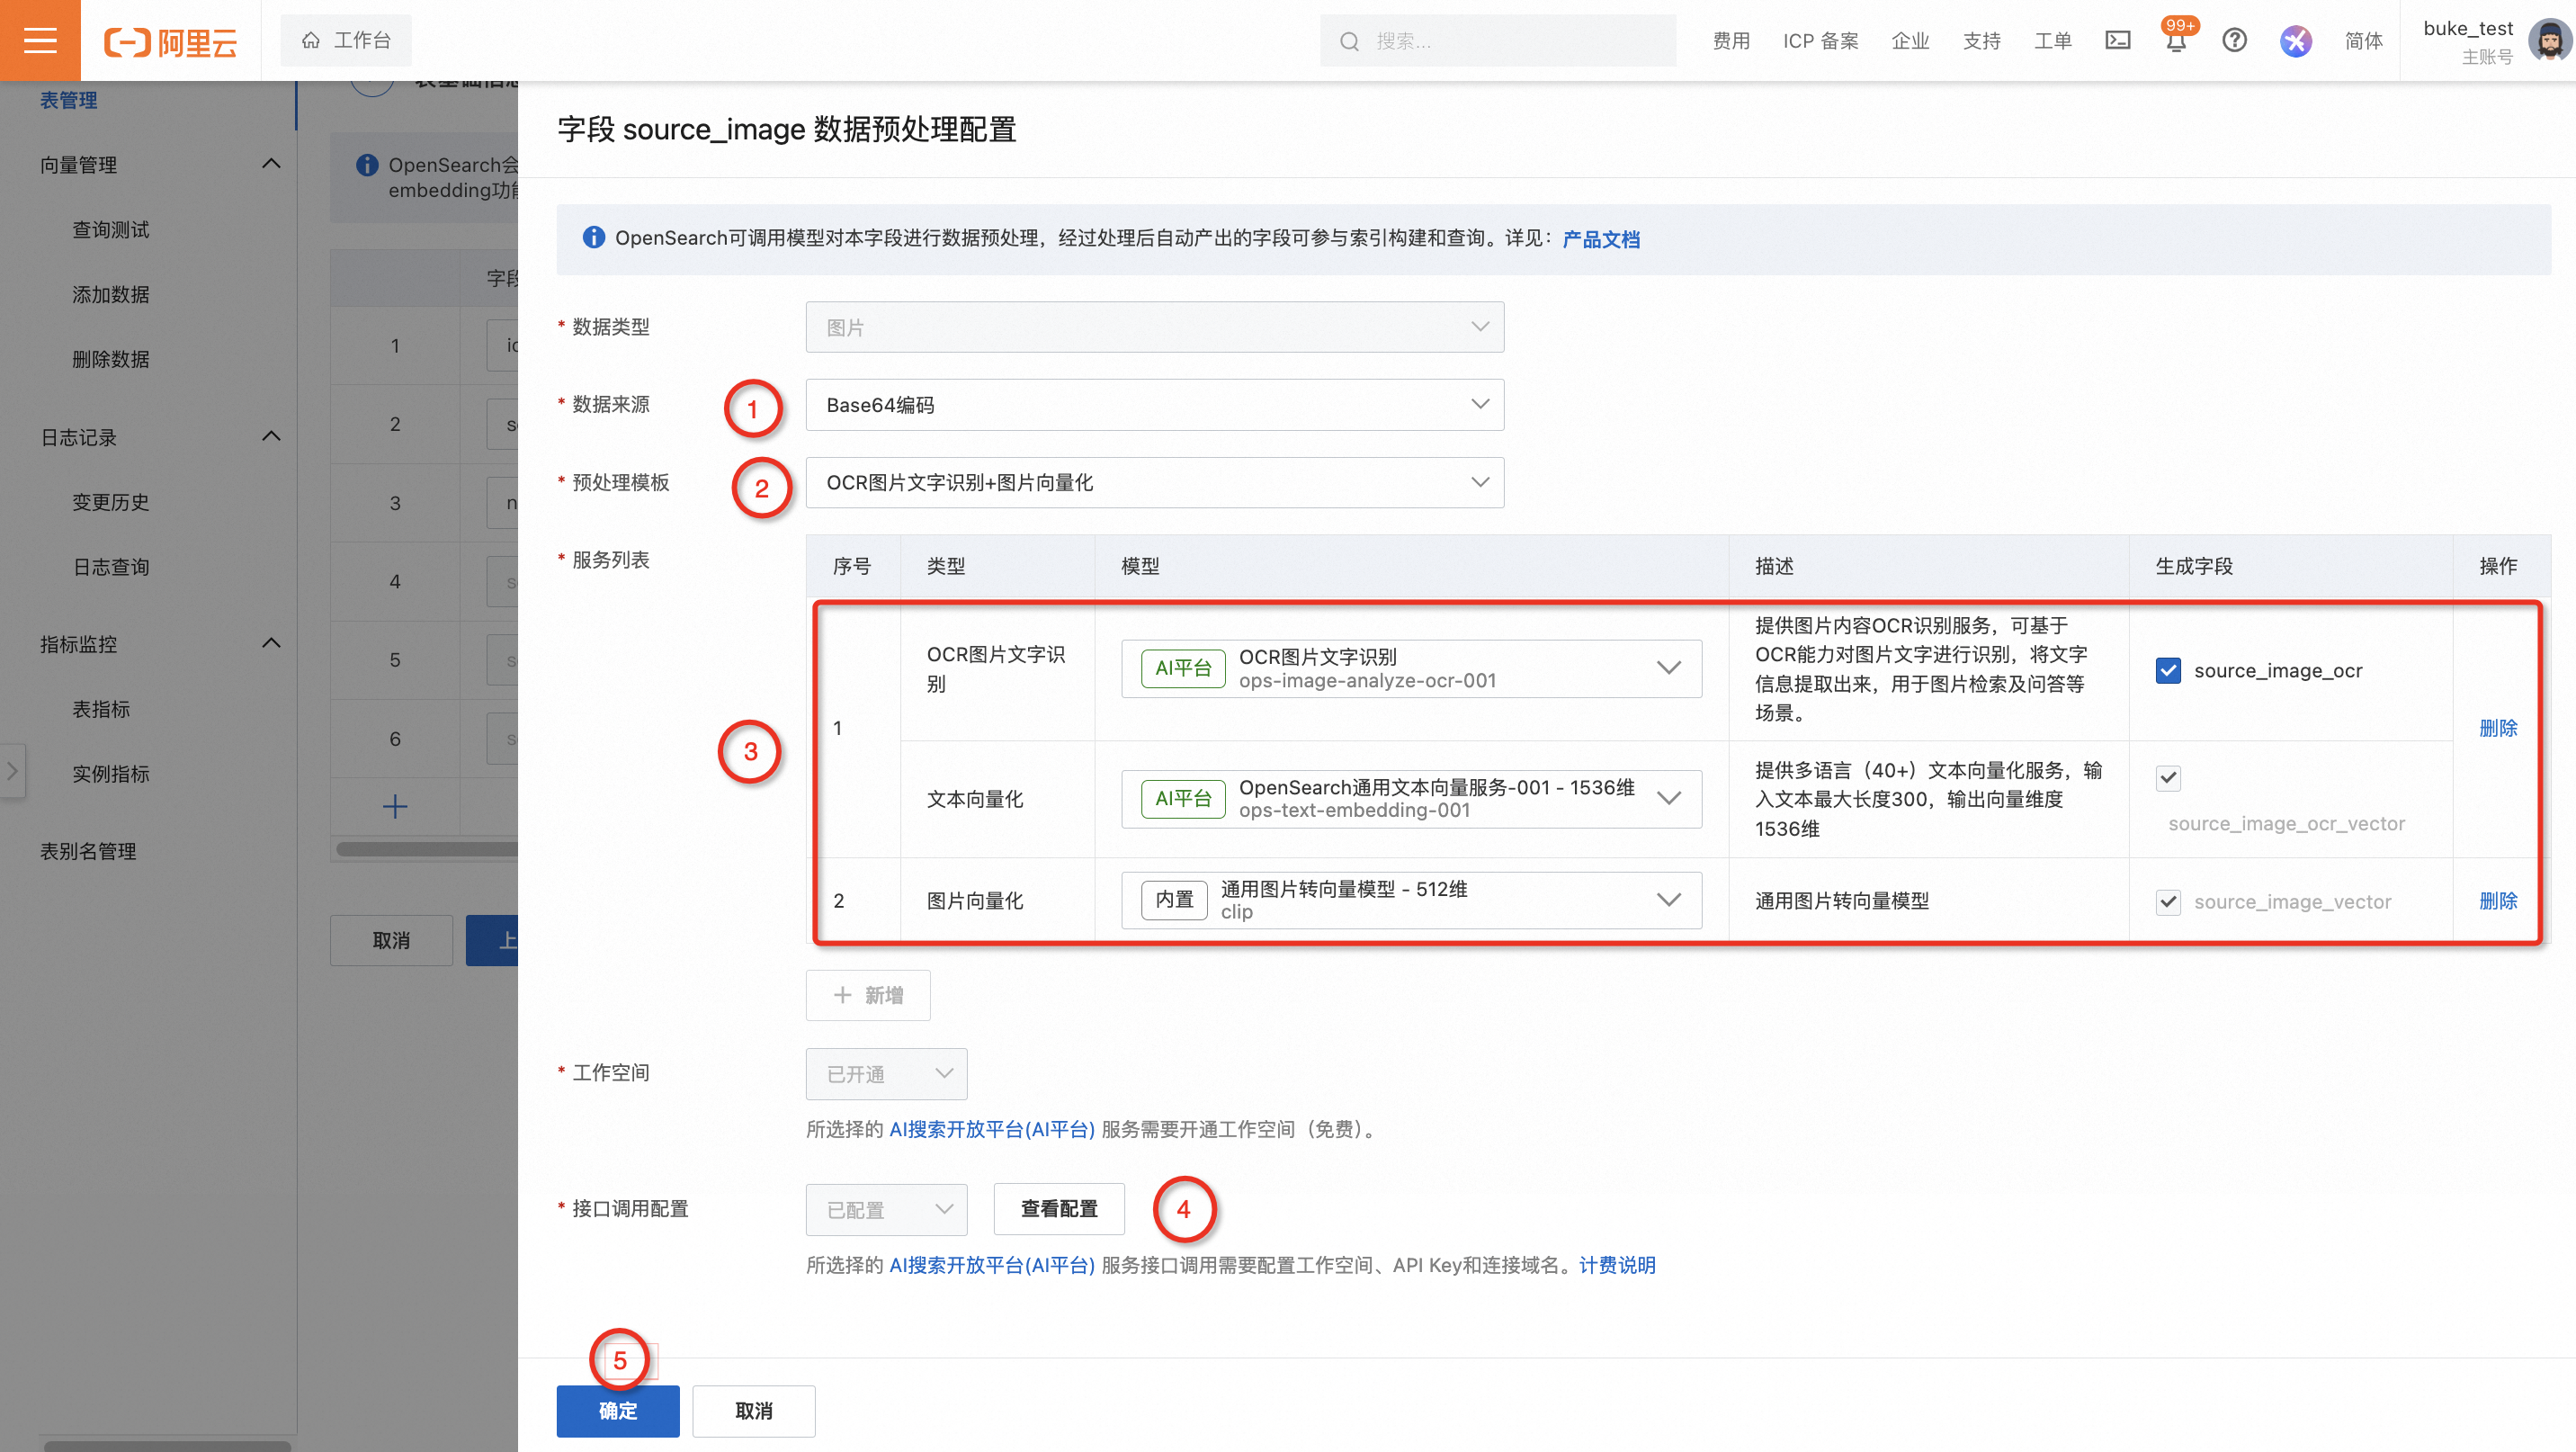Viewport: 2576px width, 1452px height.
Task: Click the table's horizontal scrollbar
Action: click(426, 849)
